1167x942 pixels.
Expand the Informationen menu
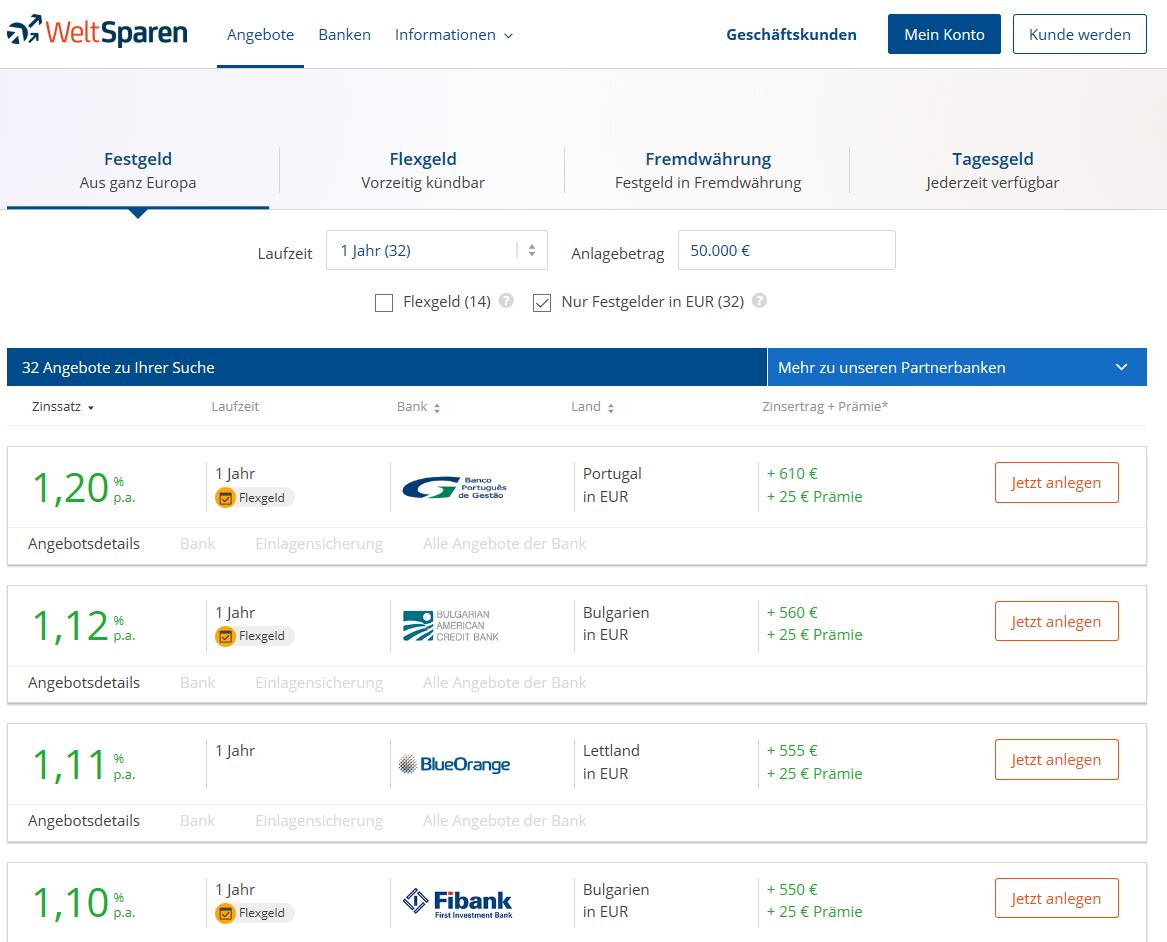tap(453, 35)
